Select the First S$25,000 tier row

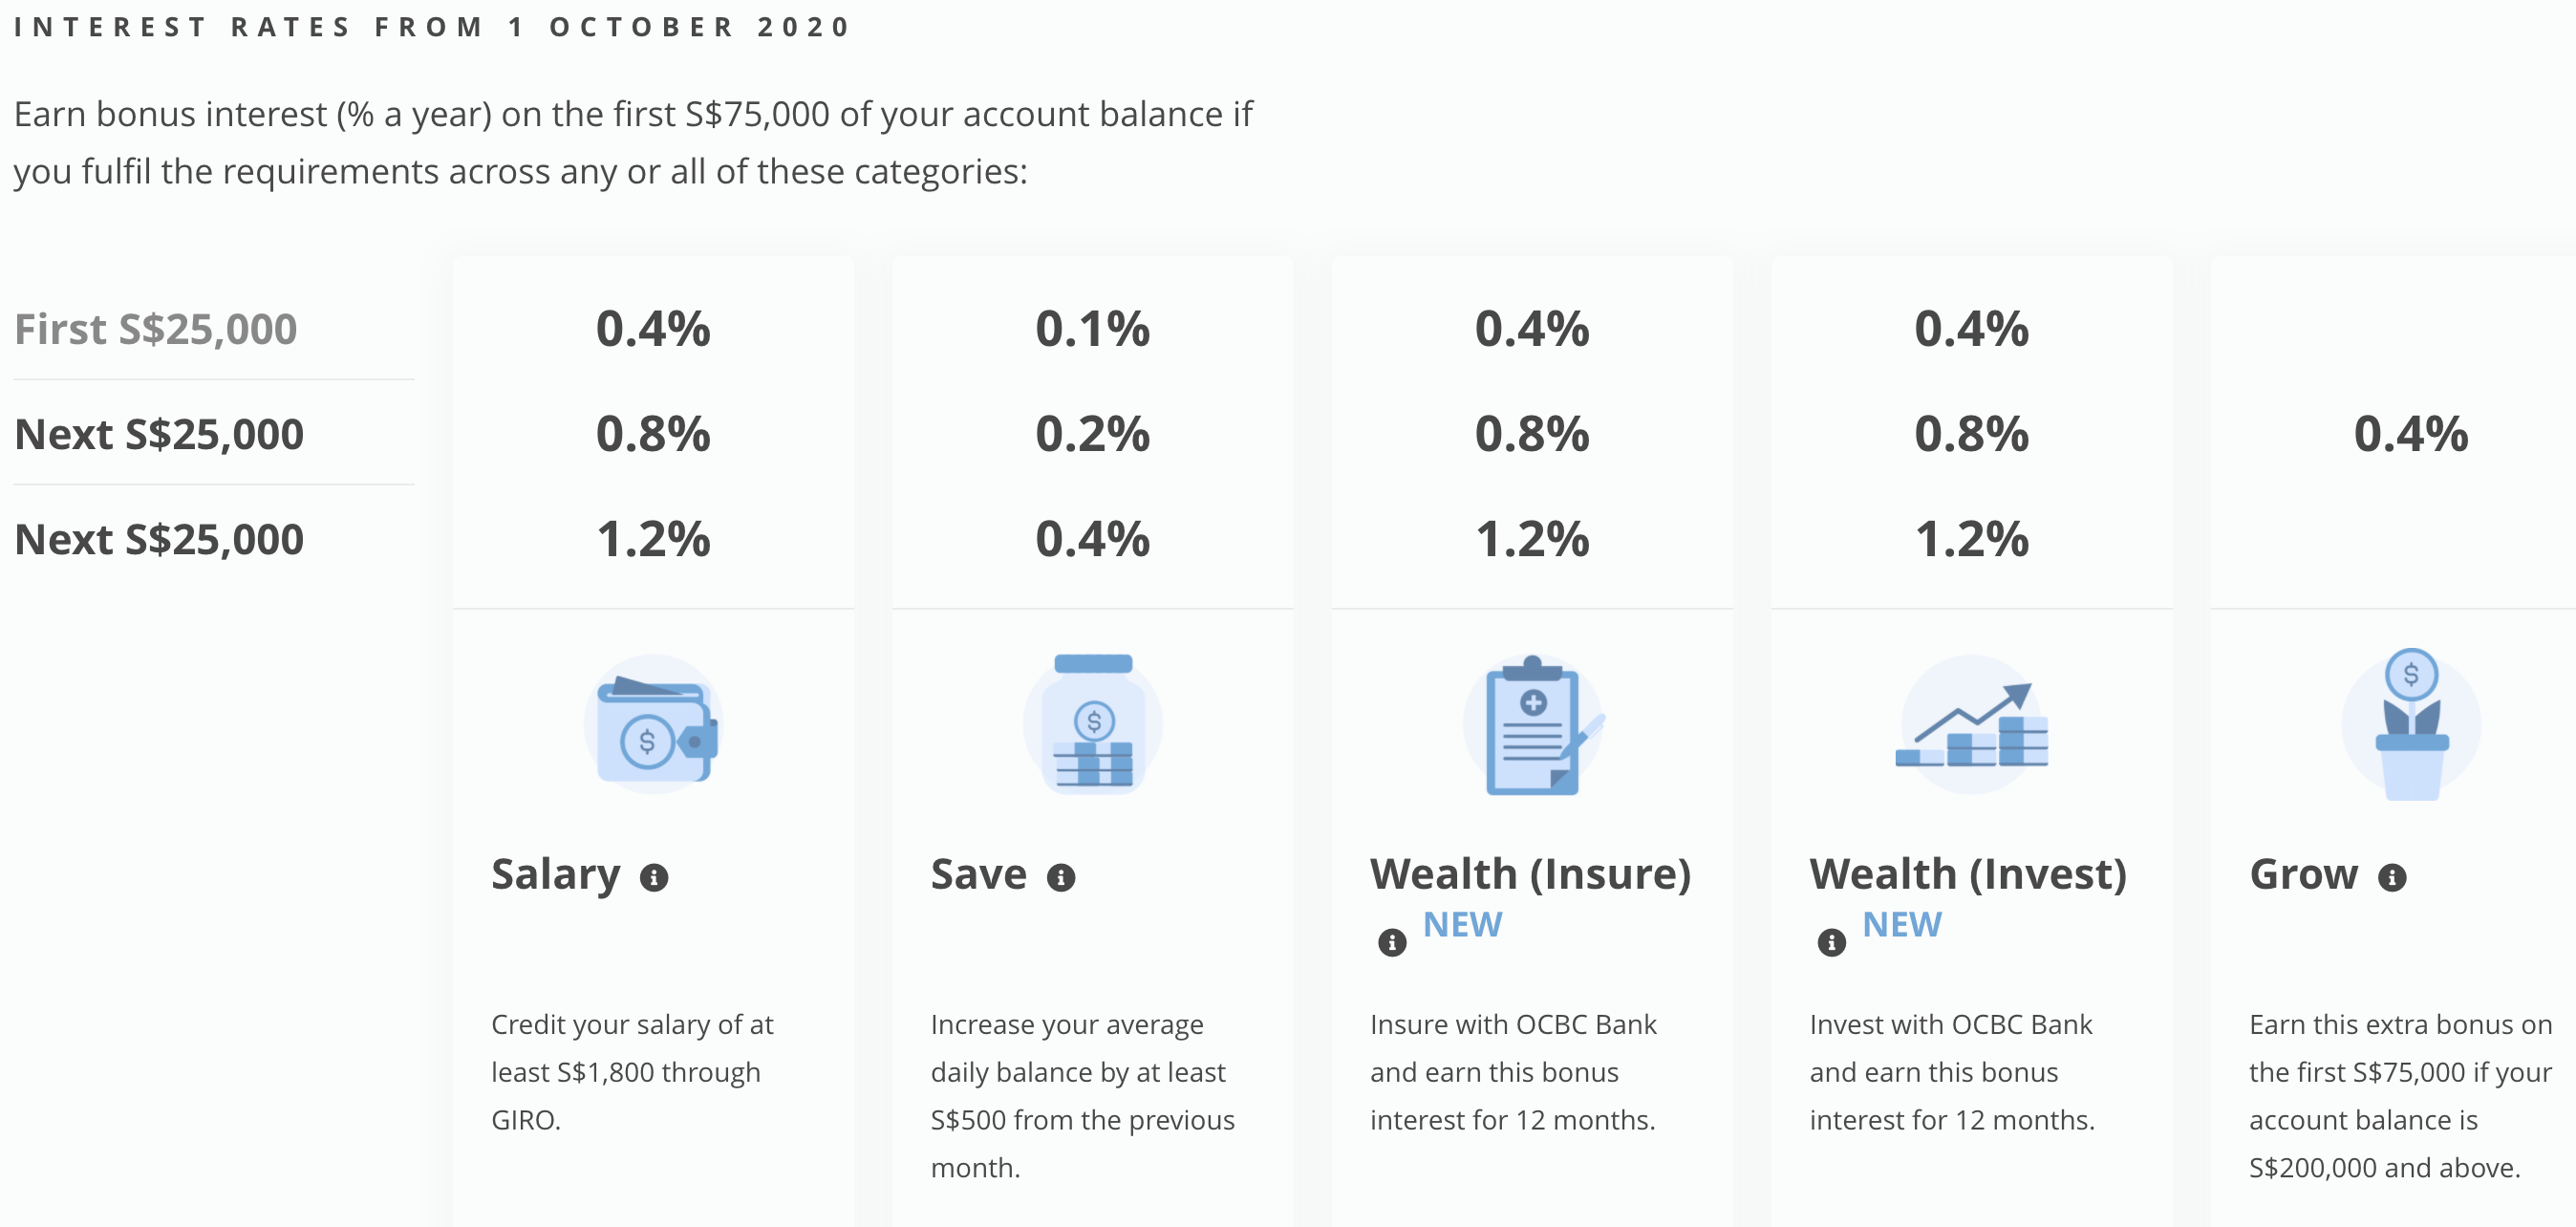[x=156, y=329]
